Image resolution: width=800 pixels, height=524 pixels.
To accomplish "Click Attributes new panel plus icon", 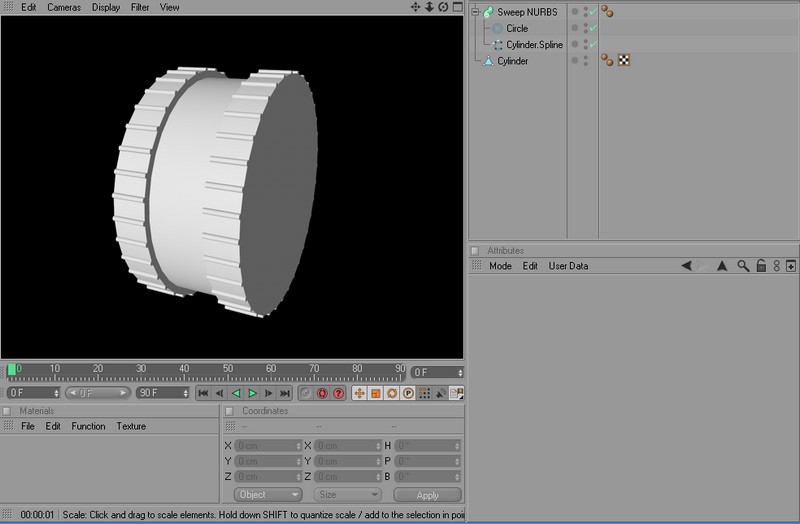I will pyautogui.click(x=791, y=266).
